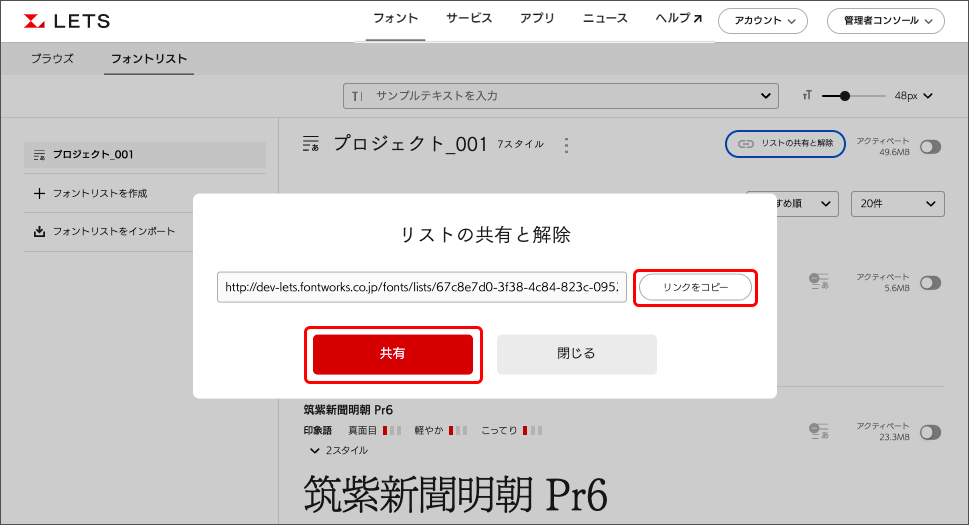Click add-to-list icon on first font row

pyautogui.click(x=819, y=283)
